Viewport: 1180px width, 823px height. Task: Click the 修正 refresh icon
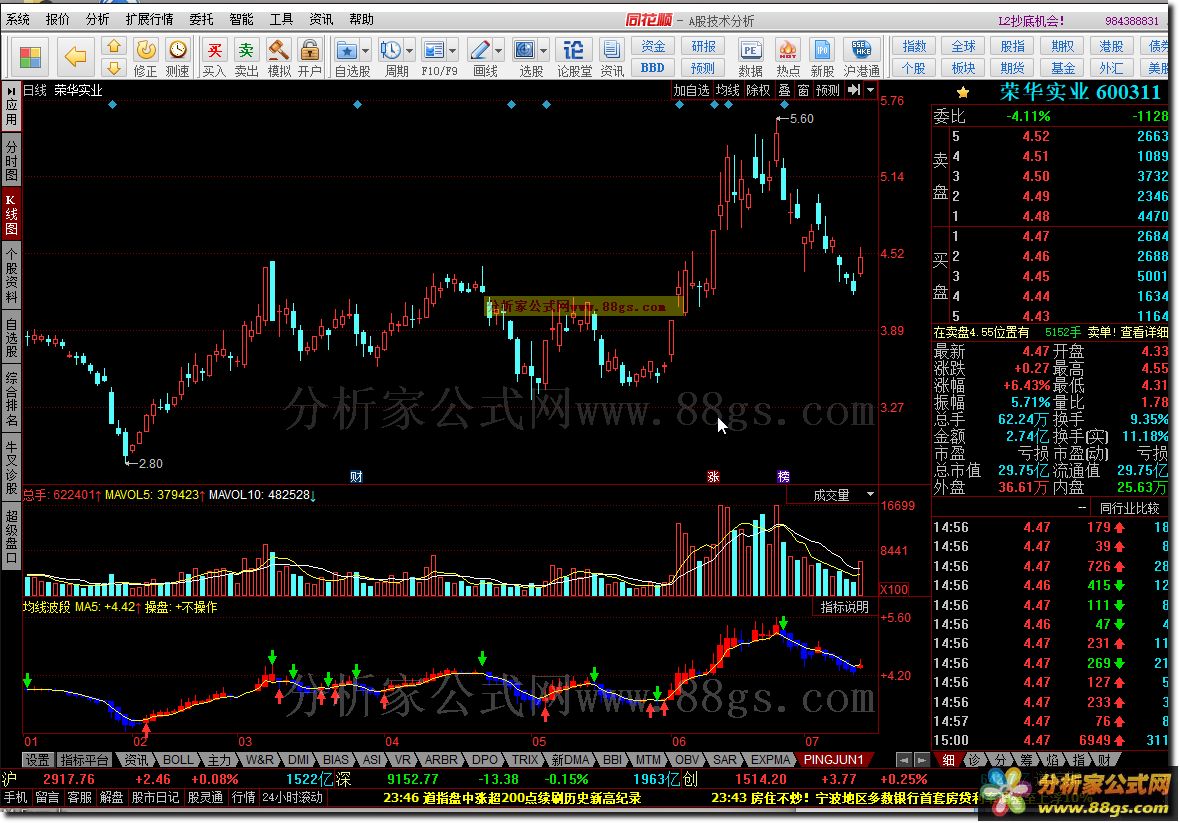145,50
